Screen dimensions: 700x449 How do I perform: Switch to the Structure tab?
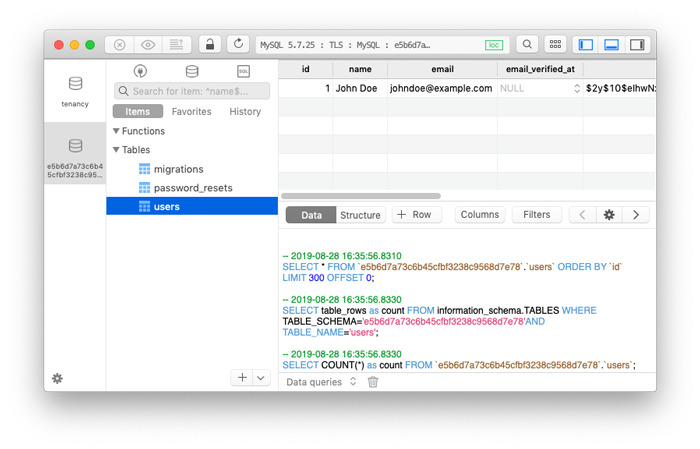[x=360, y=215]
